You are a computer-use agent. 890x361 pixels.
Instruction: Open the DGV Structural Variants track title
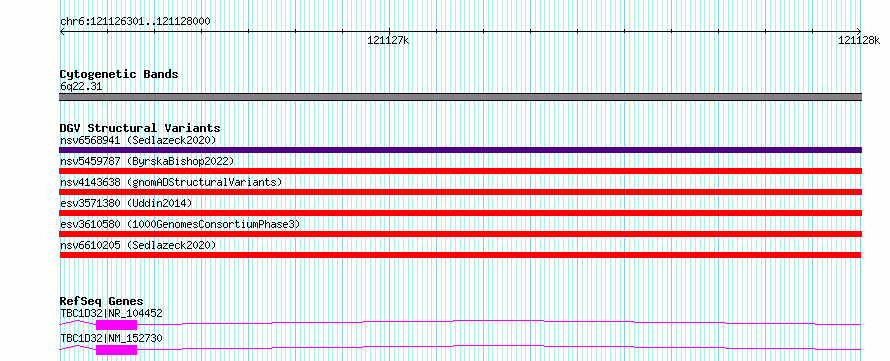140,128
